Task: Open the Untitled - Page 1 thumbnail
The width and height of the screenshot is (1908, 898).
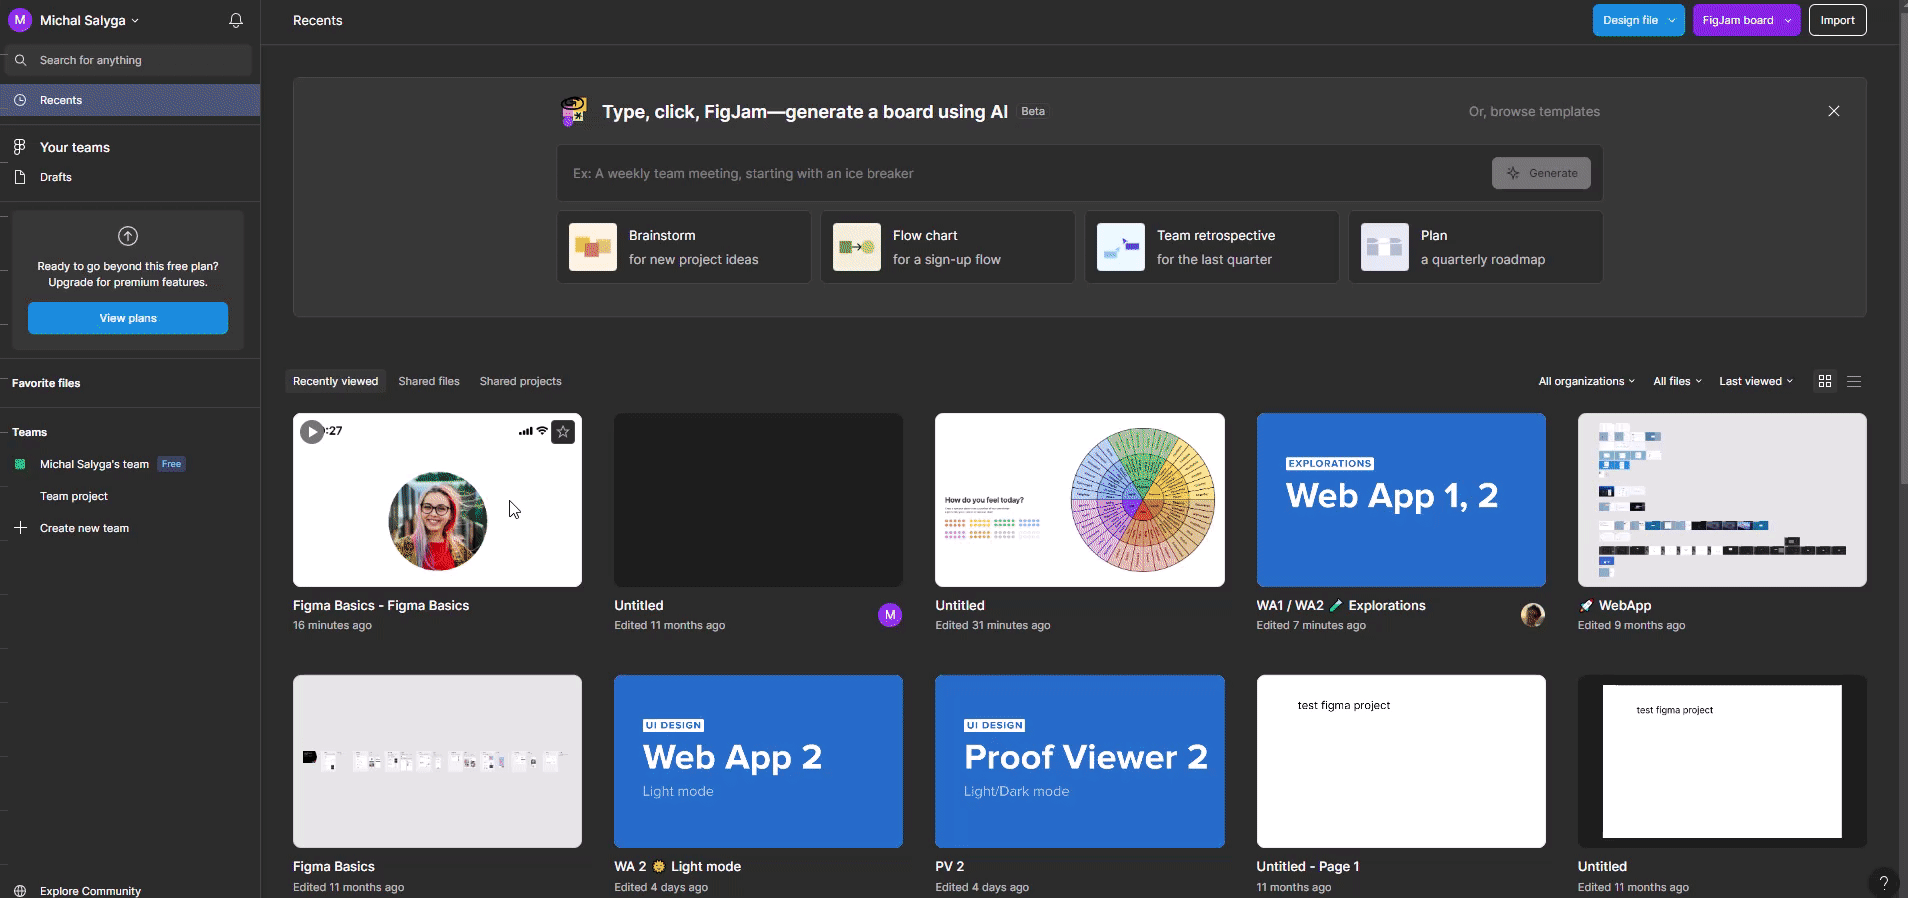Action: tap(1401, 761)
